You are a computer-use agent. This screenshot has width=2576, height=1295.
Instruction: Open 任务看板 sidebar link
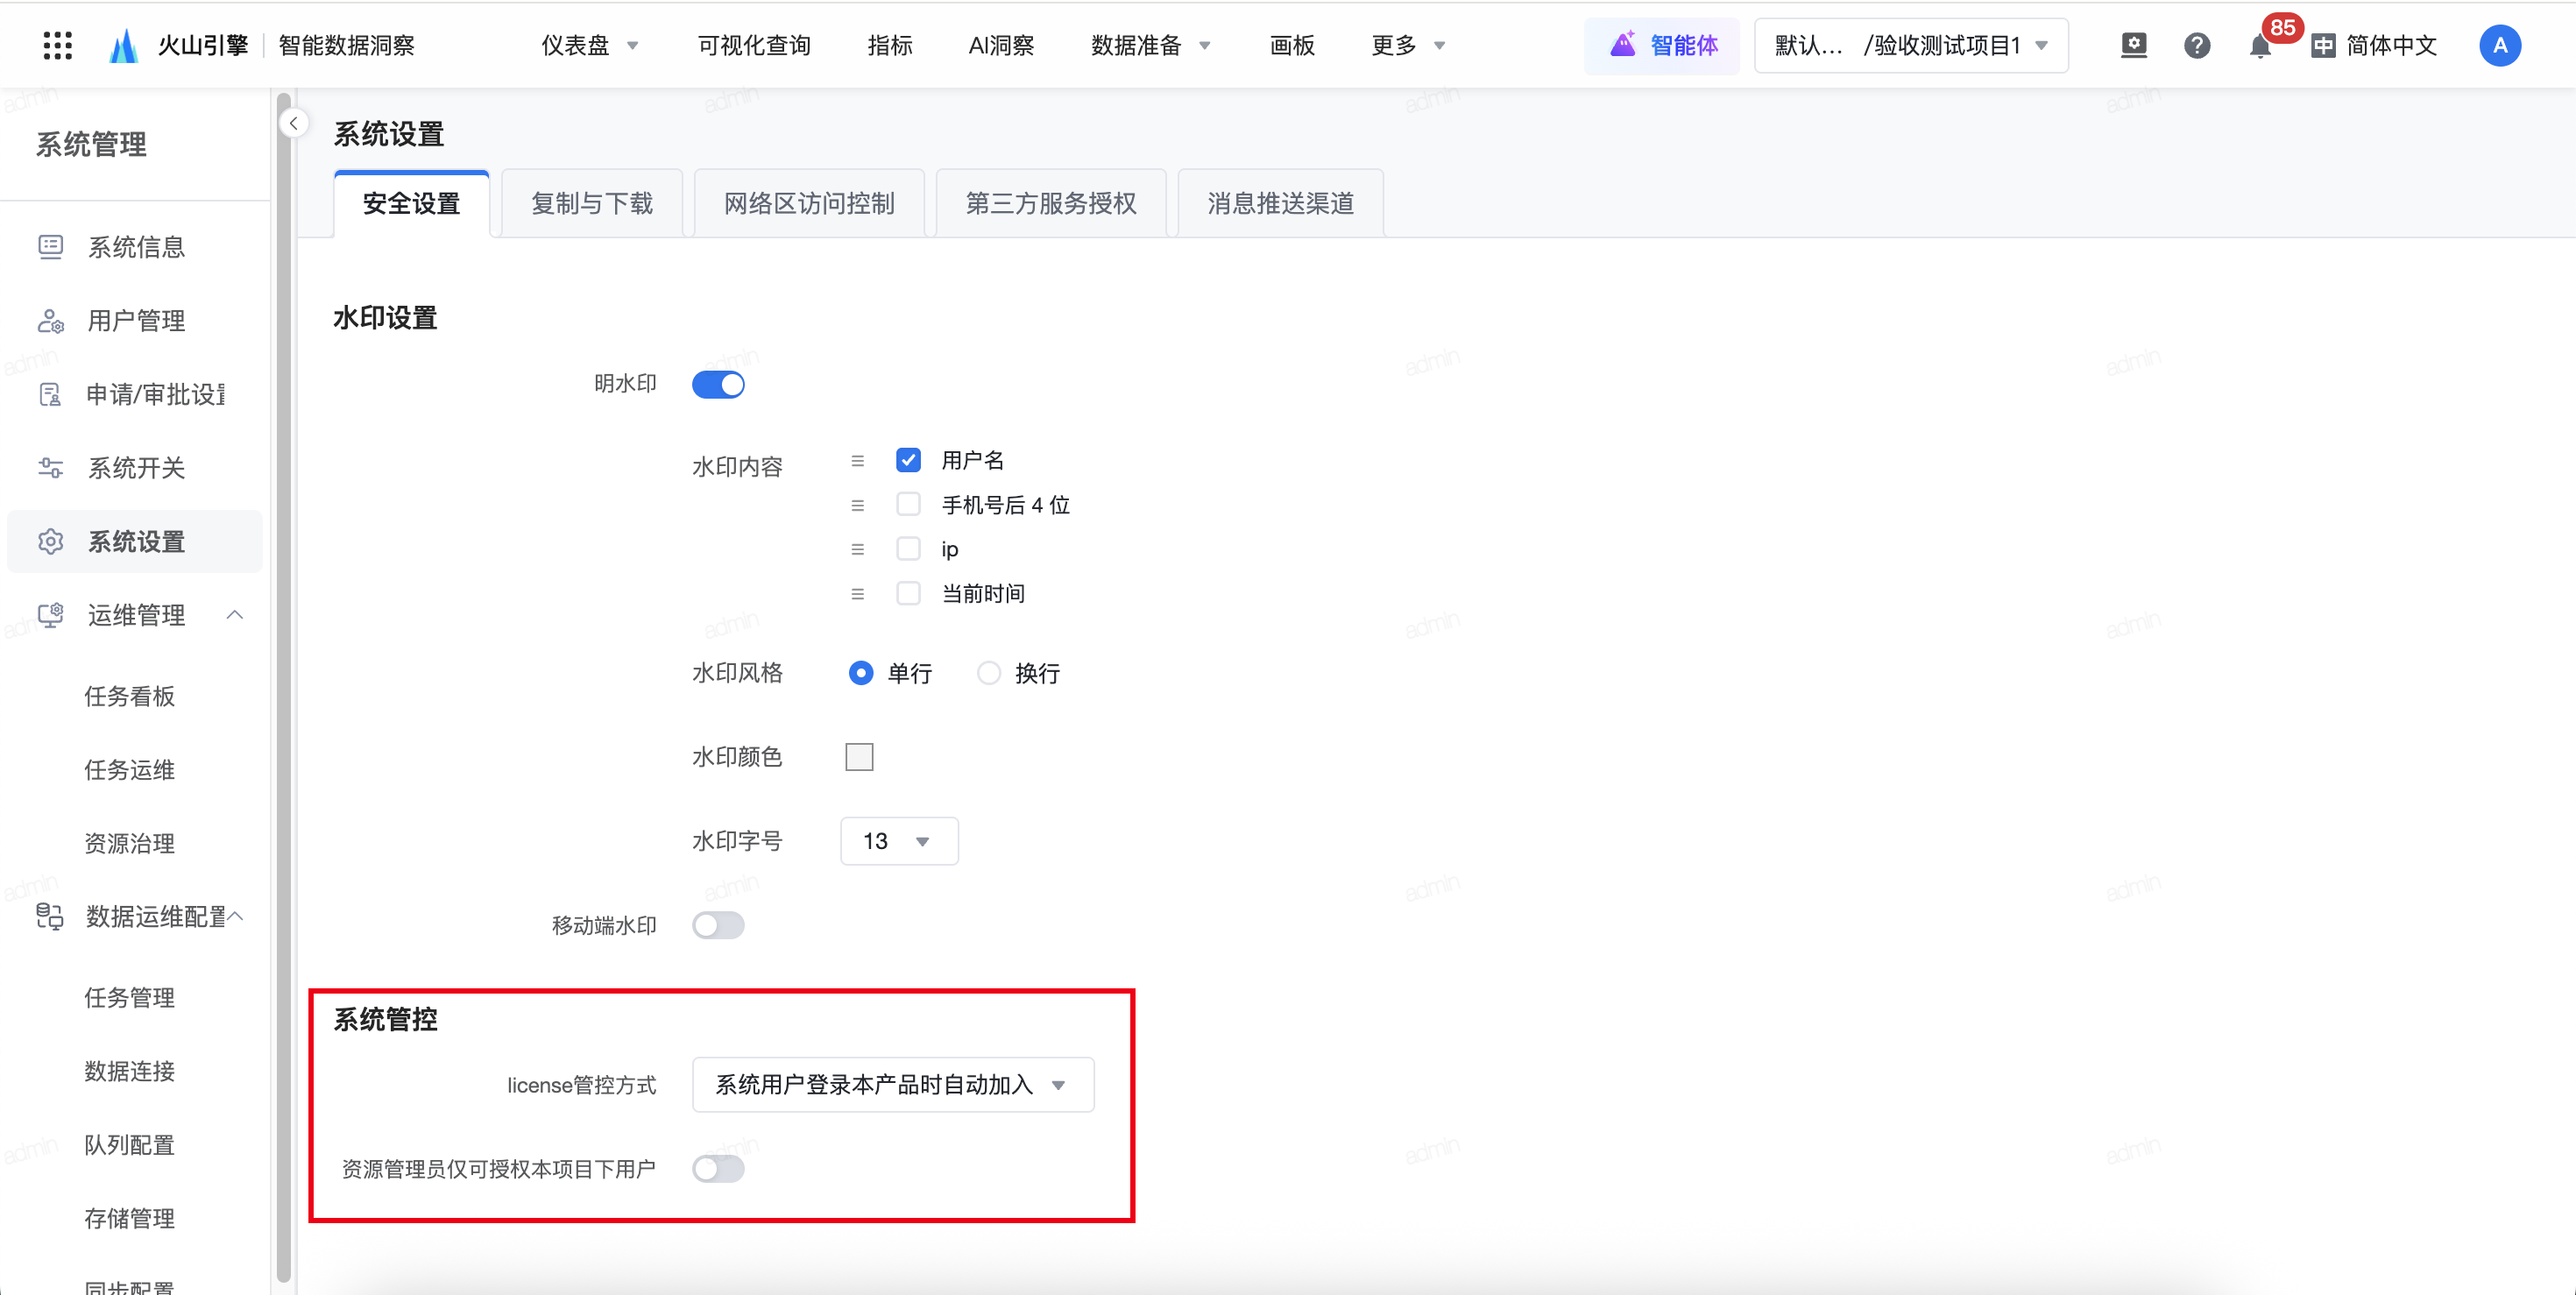click(130, 697)
